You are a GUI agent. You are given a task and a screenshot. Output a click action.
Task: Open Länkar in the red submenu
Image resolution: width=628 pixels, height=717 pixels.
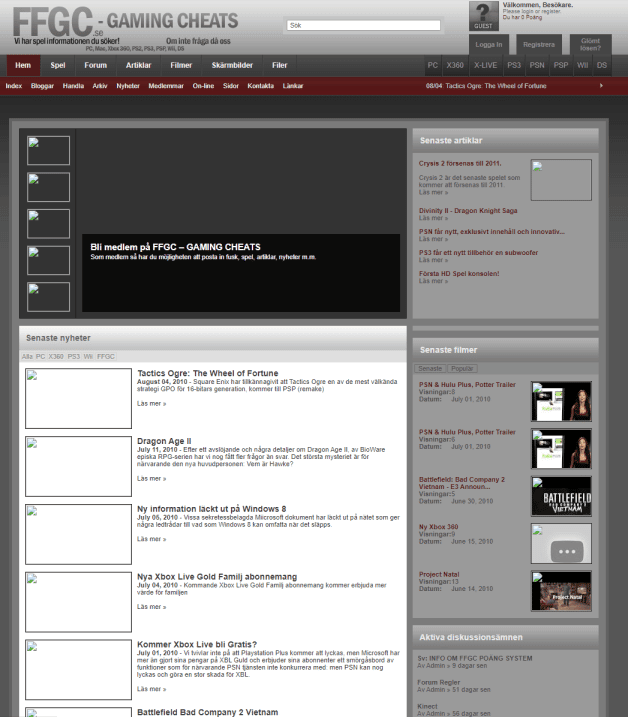pyautogui.click(x=293, y=86)
